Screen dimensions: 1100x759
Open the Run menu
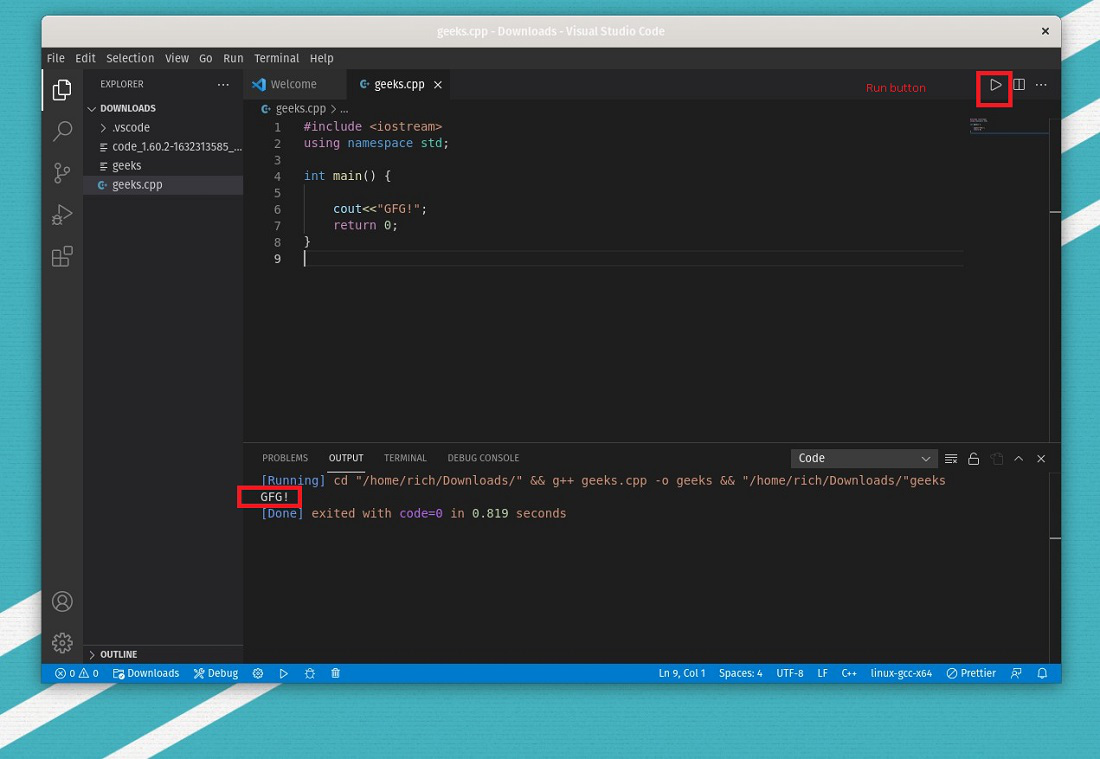pos(233,58)
